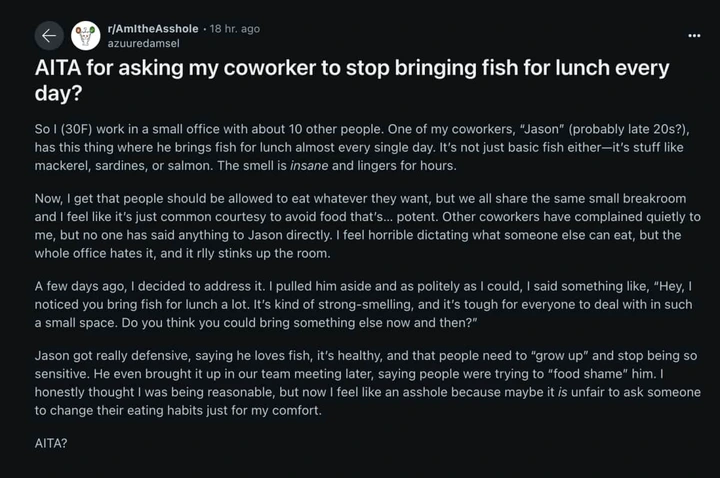Open the three-dot post options menu

(x=694, y=36)
